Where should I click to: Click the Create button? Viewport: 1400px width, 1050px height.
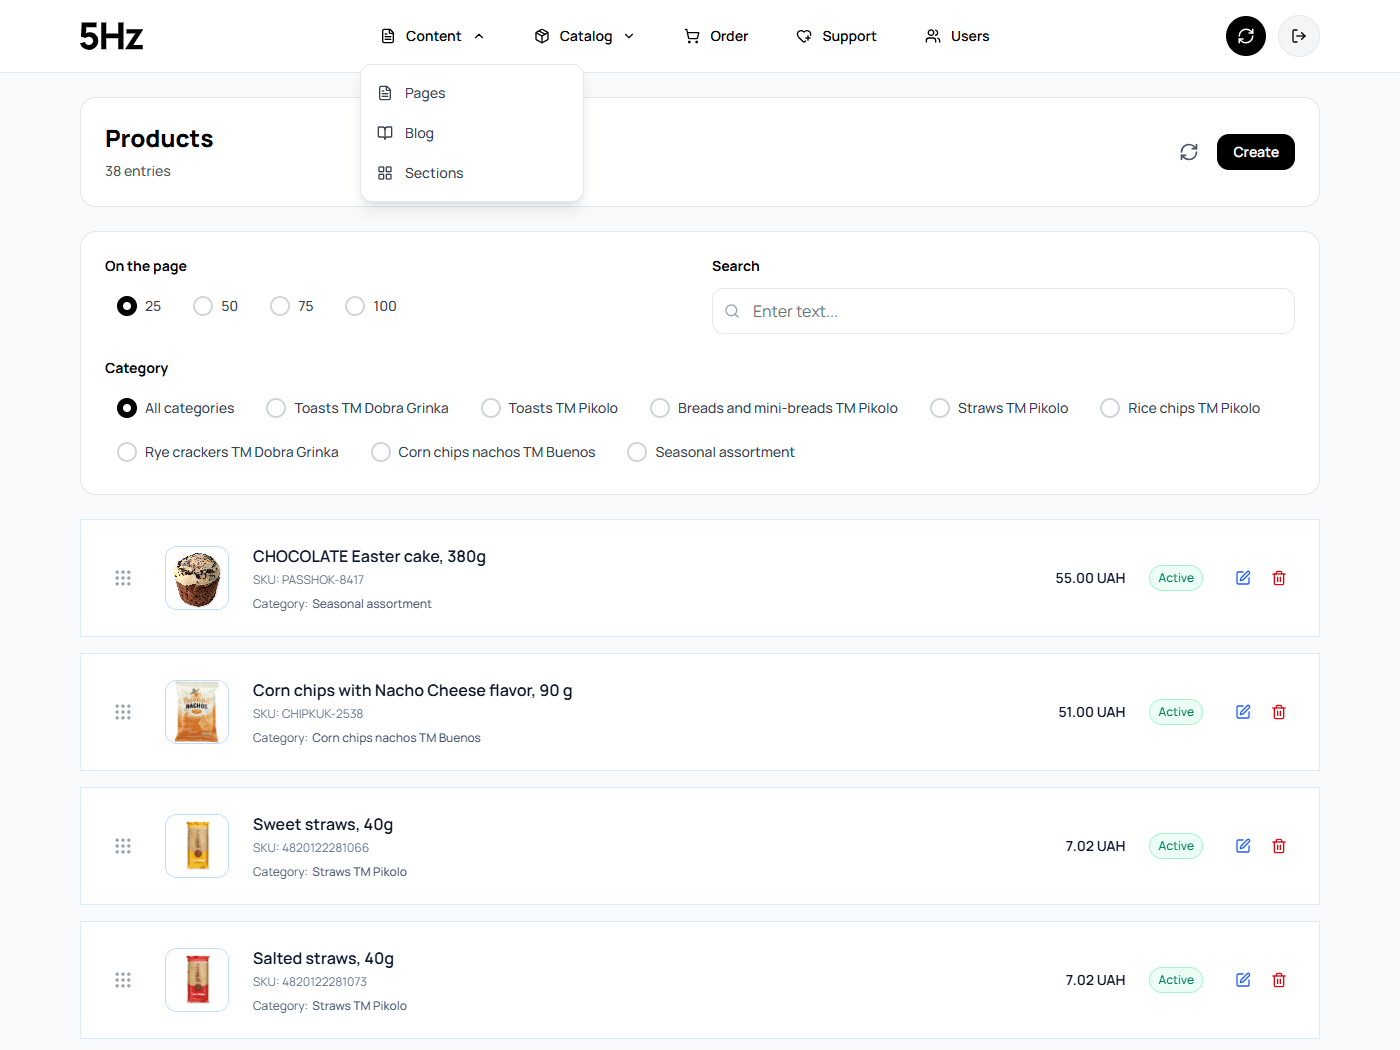click(1255, 152)
